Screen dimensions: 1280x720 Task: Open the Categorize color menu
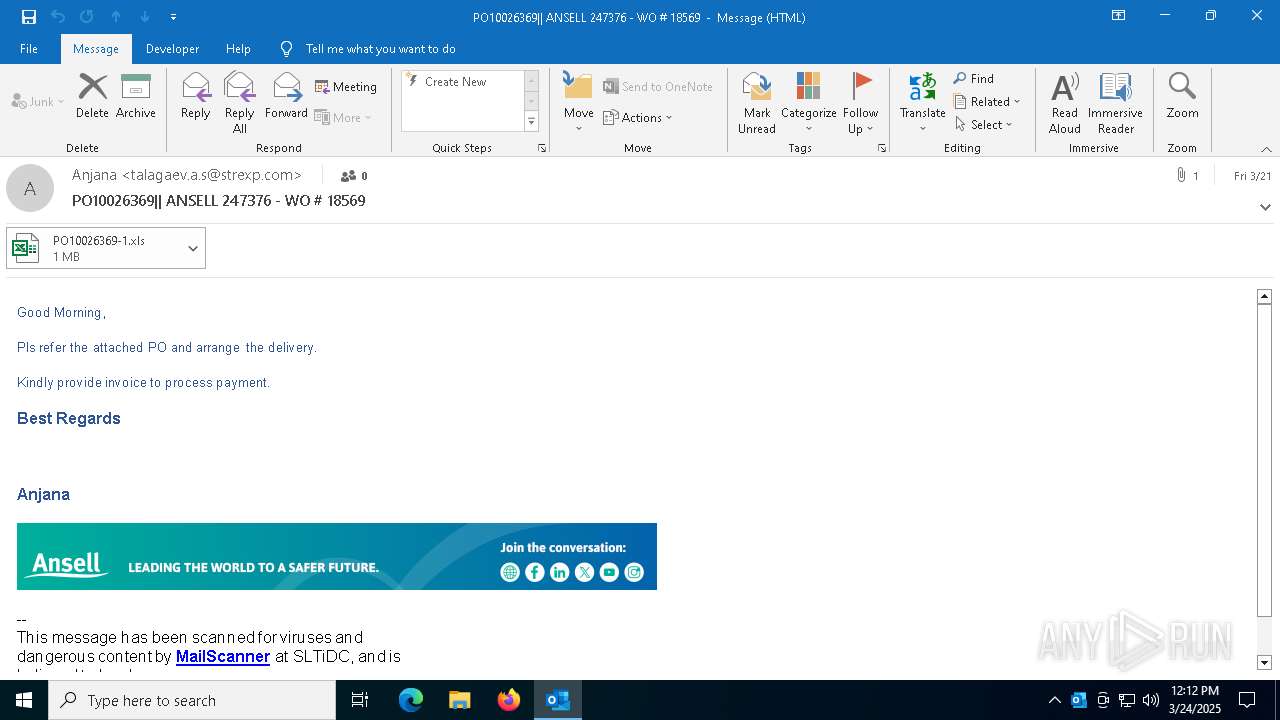pyautogui.click(x=808, y=103)
